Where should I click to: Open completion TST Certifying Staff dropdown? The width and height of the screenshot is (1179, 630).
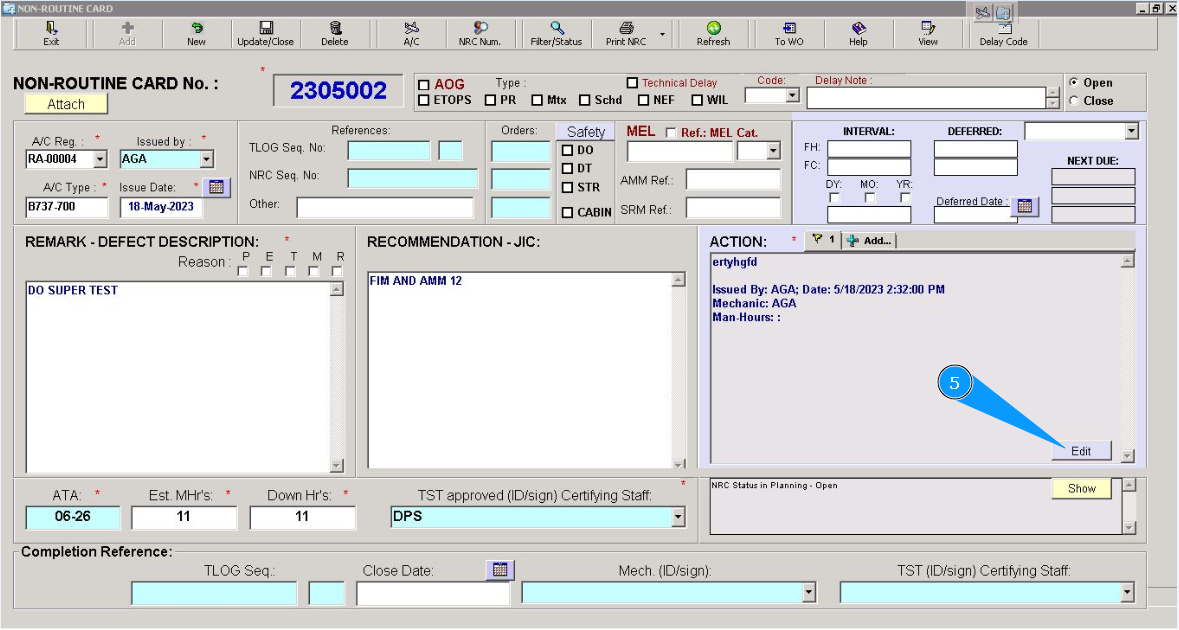pos(1127,592)
